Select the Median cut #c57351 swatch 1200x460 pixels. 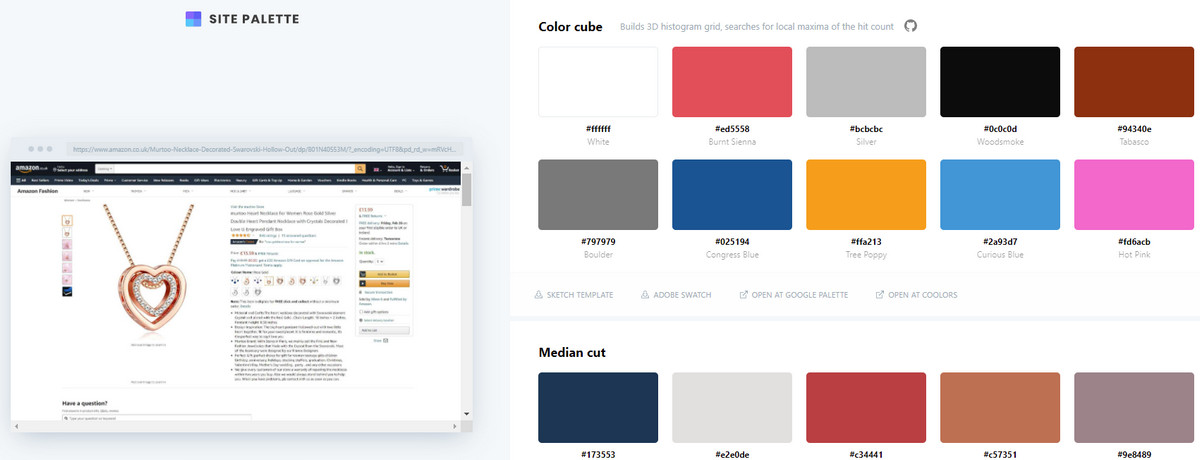point(1000,407)
